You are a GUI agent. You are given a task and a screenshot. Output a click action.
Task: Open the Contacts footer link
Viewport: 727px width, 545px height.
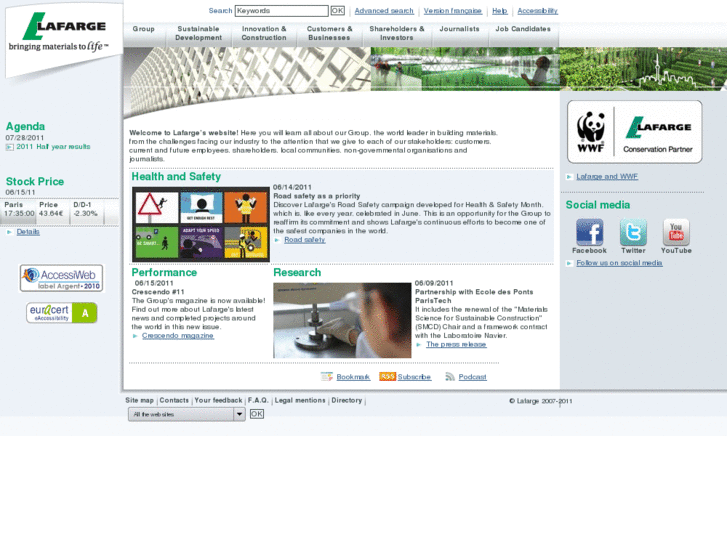(x=174, y=400)
